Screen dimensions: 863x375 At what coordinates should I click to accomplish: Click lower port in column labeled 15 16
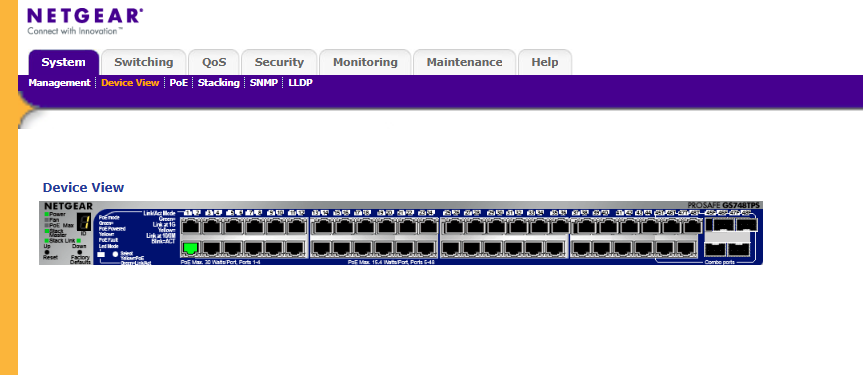(x=342, y=248)
